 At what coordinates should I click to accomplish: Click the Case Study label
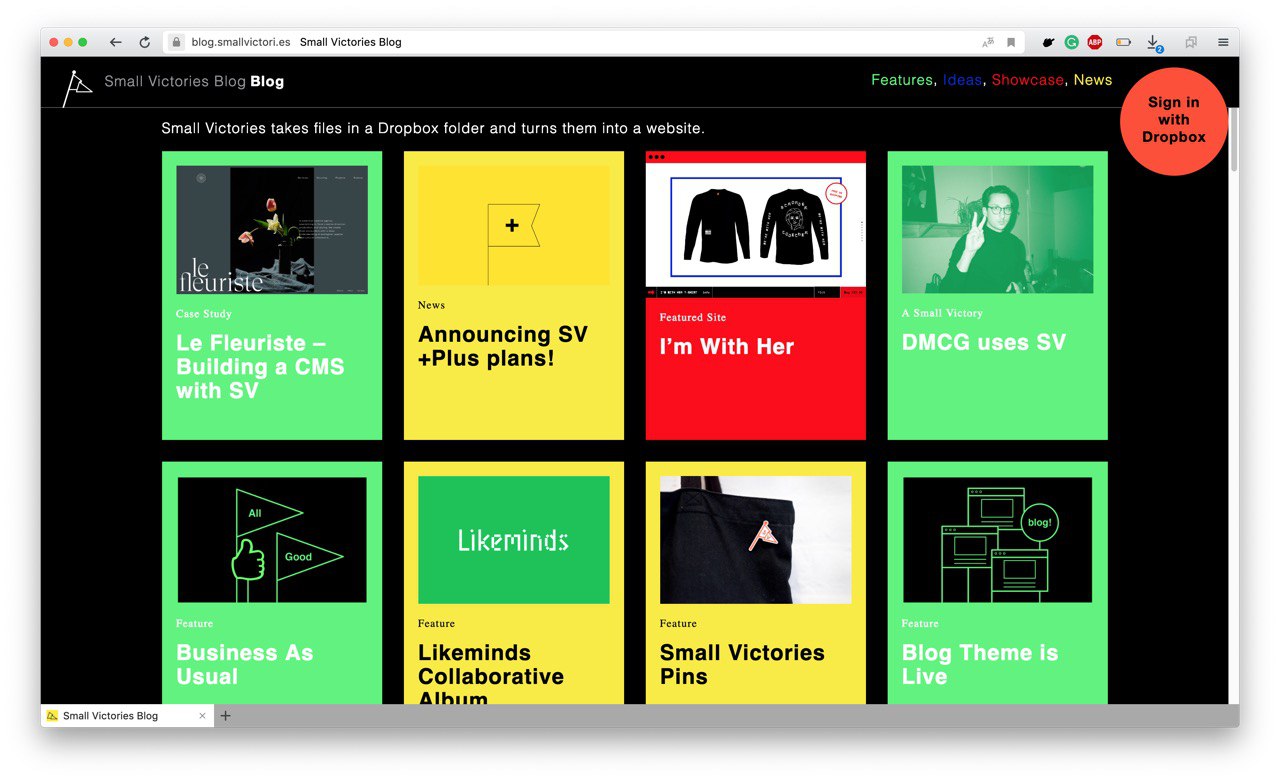tap(204, 314)
